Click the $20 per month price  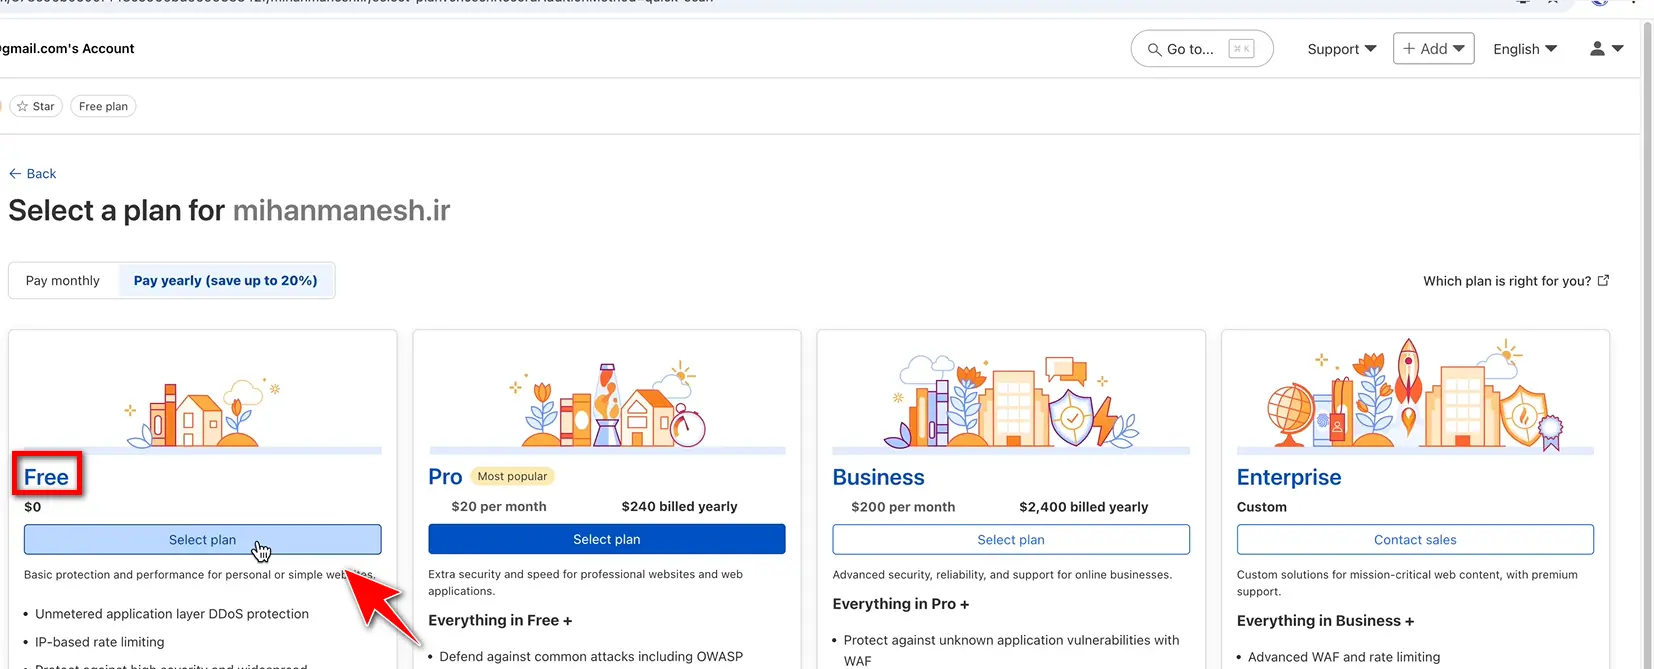point(499,506)
